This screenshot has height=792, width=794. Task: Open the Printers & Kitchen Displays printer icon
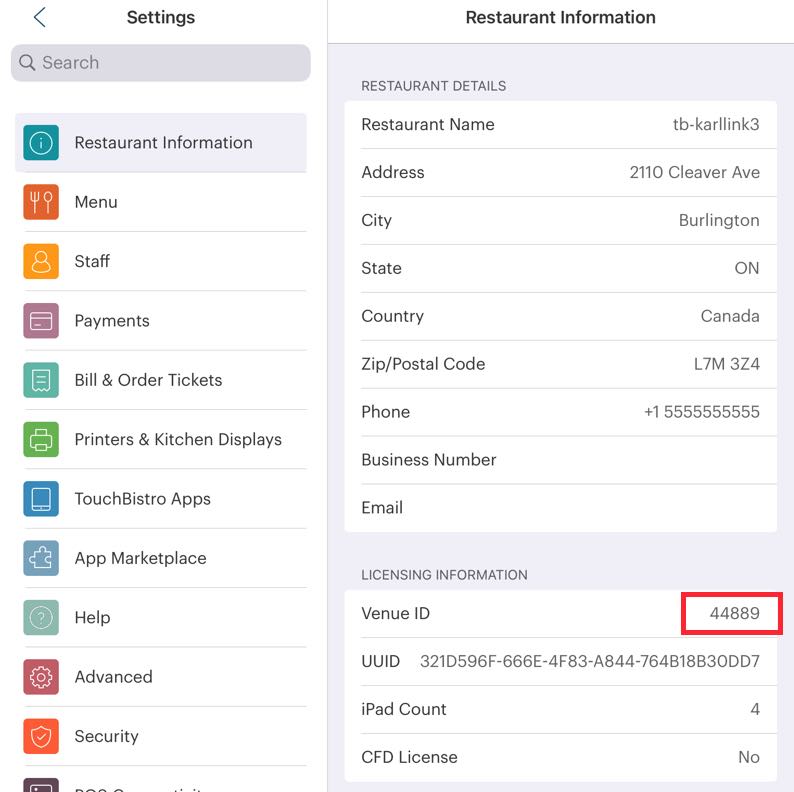tap(41, 440)
